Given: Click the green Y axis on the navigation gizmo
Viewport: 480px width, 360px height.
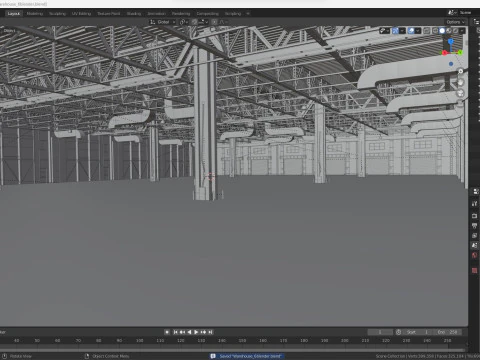Looking at the screenshot, I should click(460, 52).
